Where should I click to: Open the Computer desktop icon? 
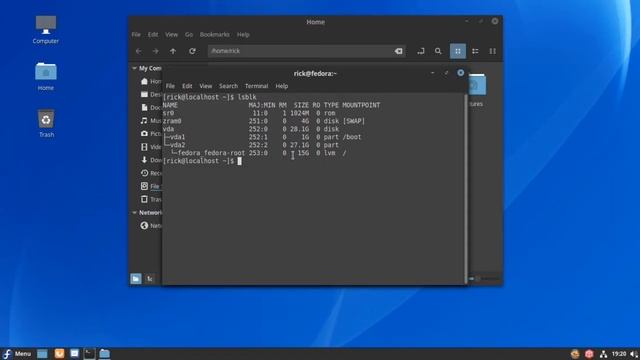(x=46, y=29)
